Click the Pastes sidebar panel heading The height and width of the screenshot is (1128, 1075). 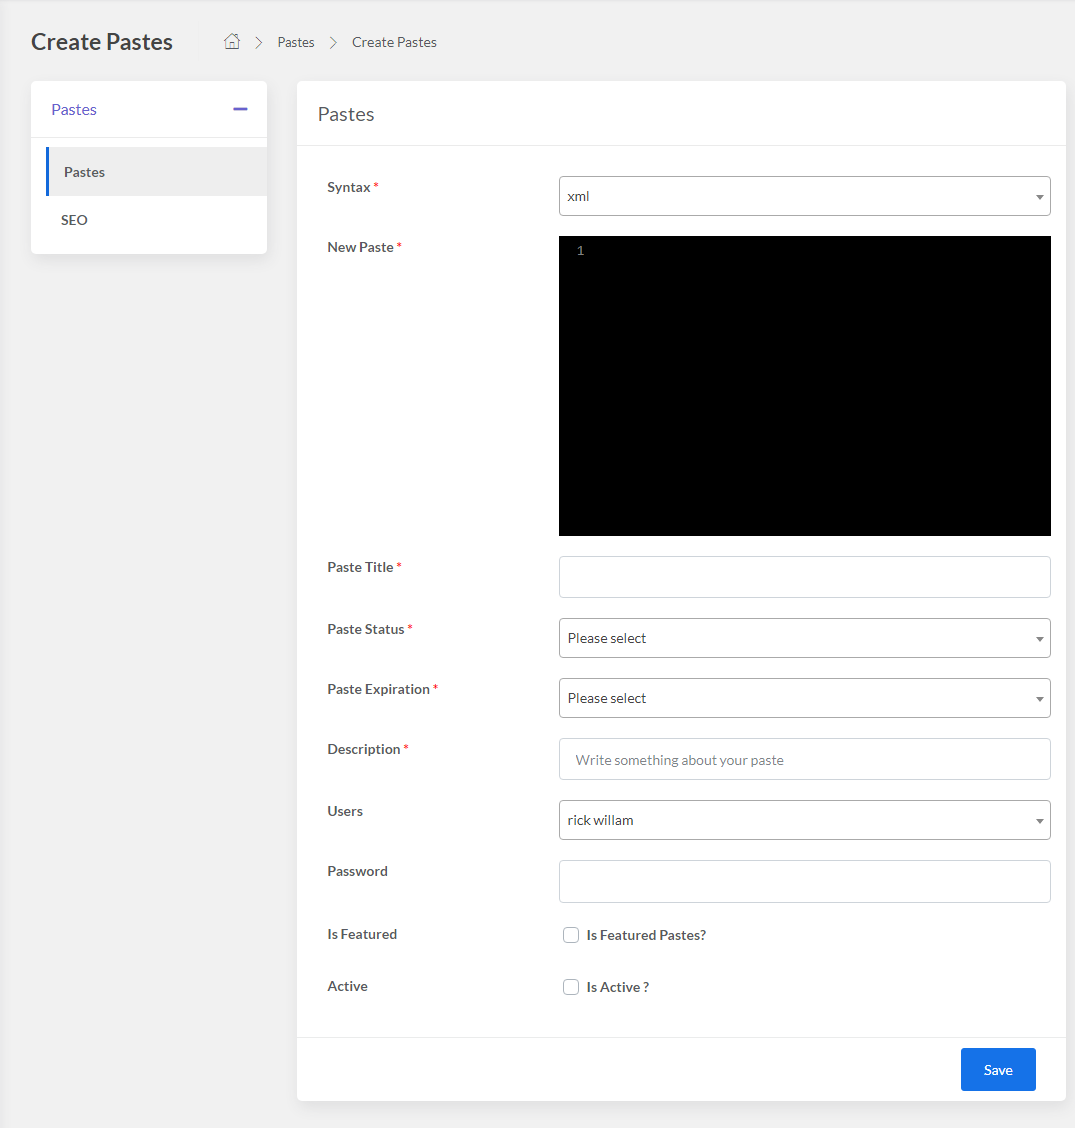(74, 109)
